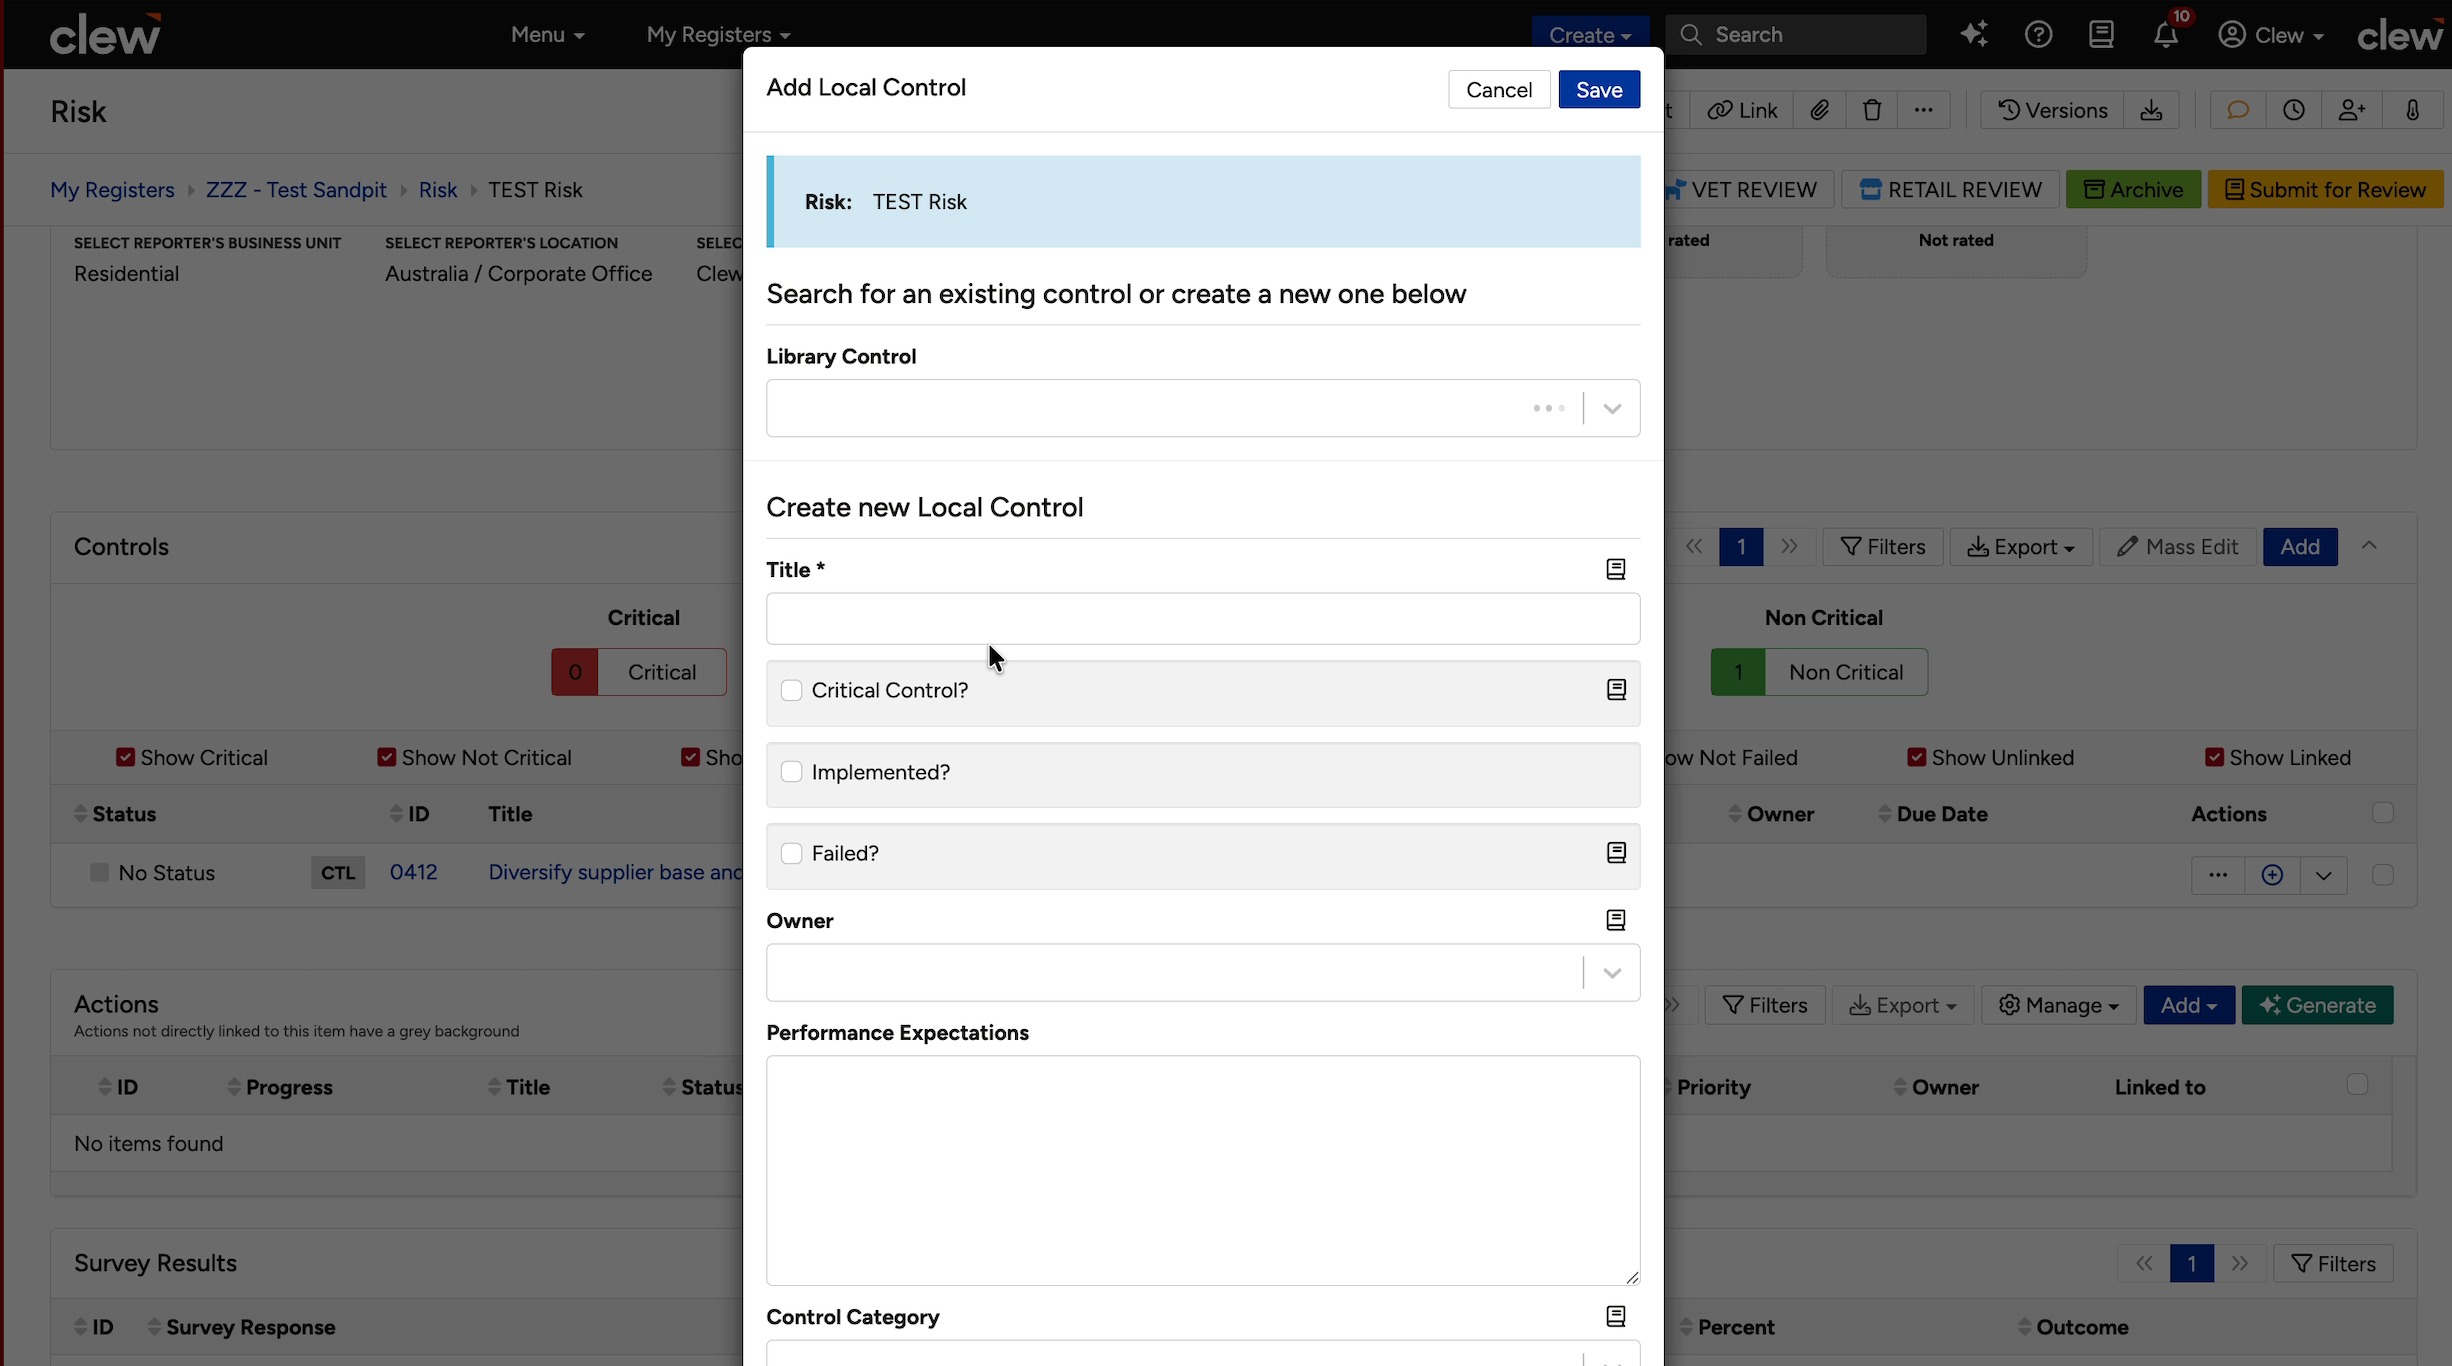The height and width of the screenshot is (1366, 2452).
Task: Open control ID 0412 link
Action: click(413, 872)
